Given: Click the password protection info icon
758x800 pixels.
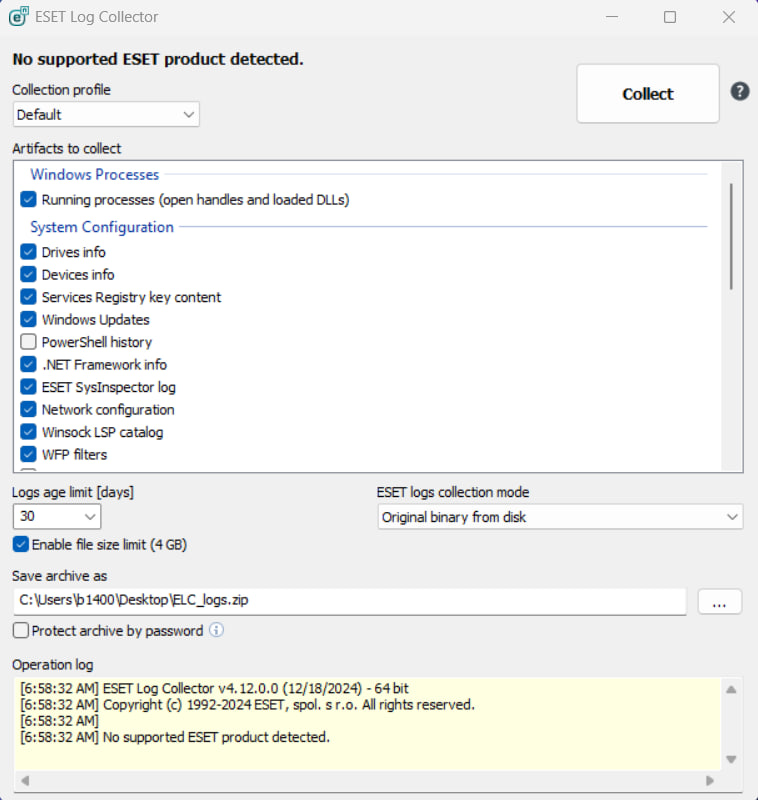Looking at the screenshot, I should pos(216,630).
